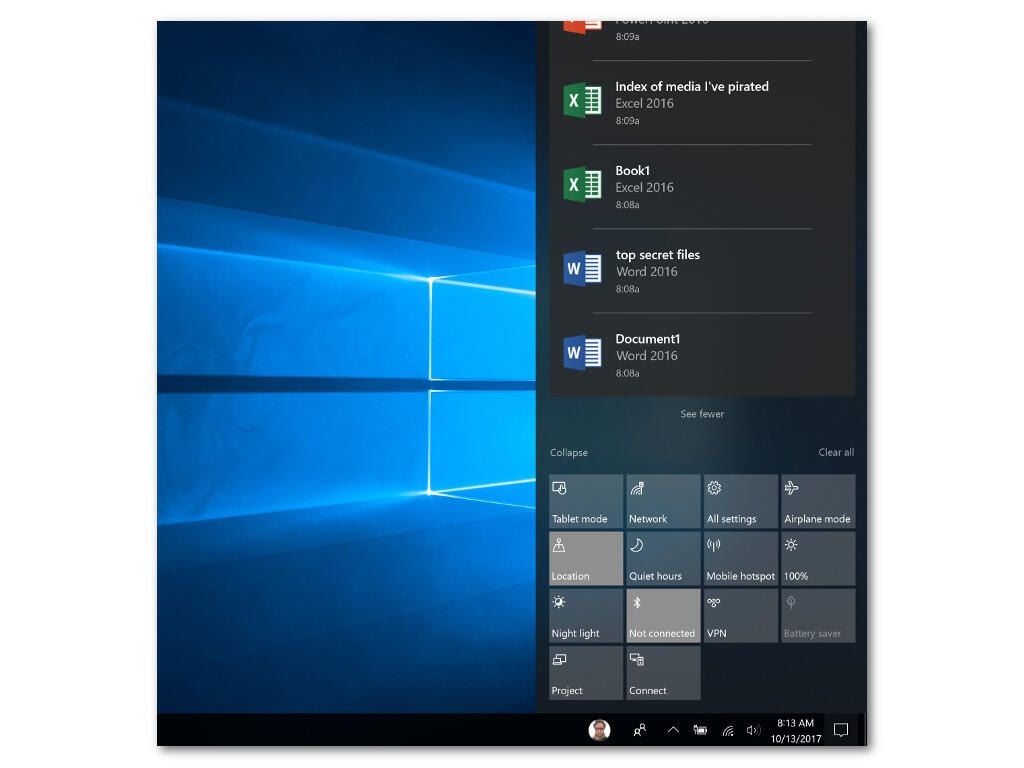Toggle Tablet mode quick action

pyautogui.click(x=586, y=502)
